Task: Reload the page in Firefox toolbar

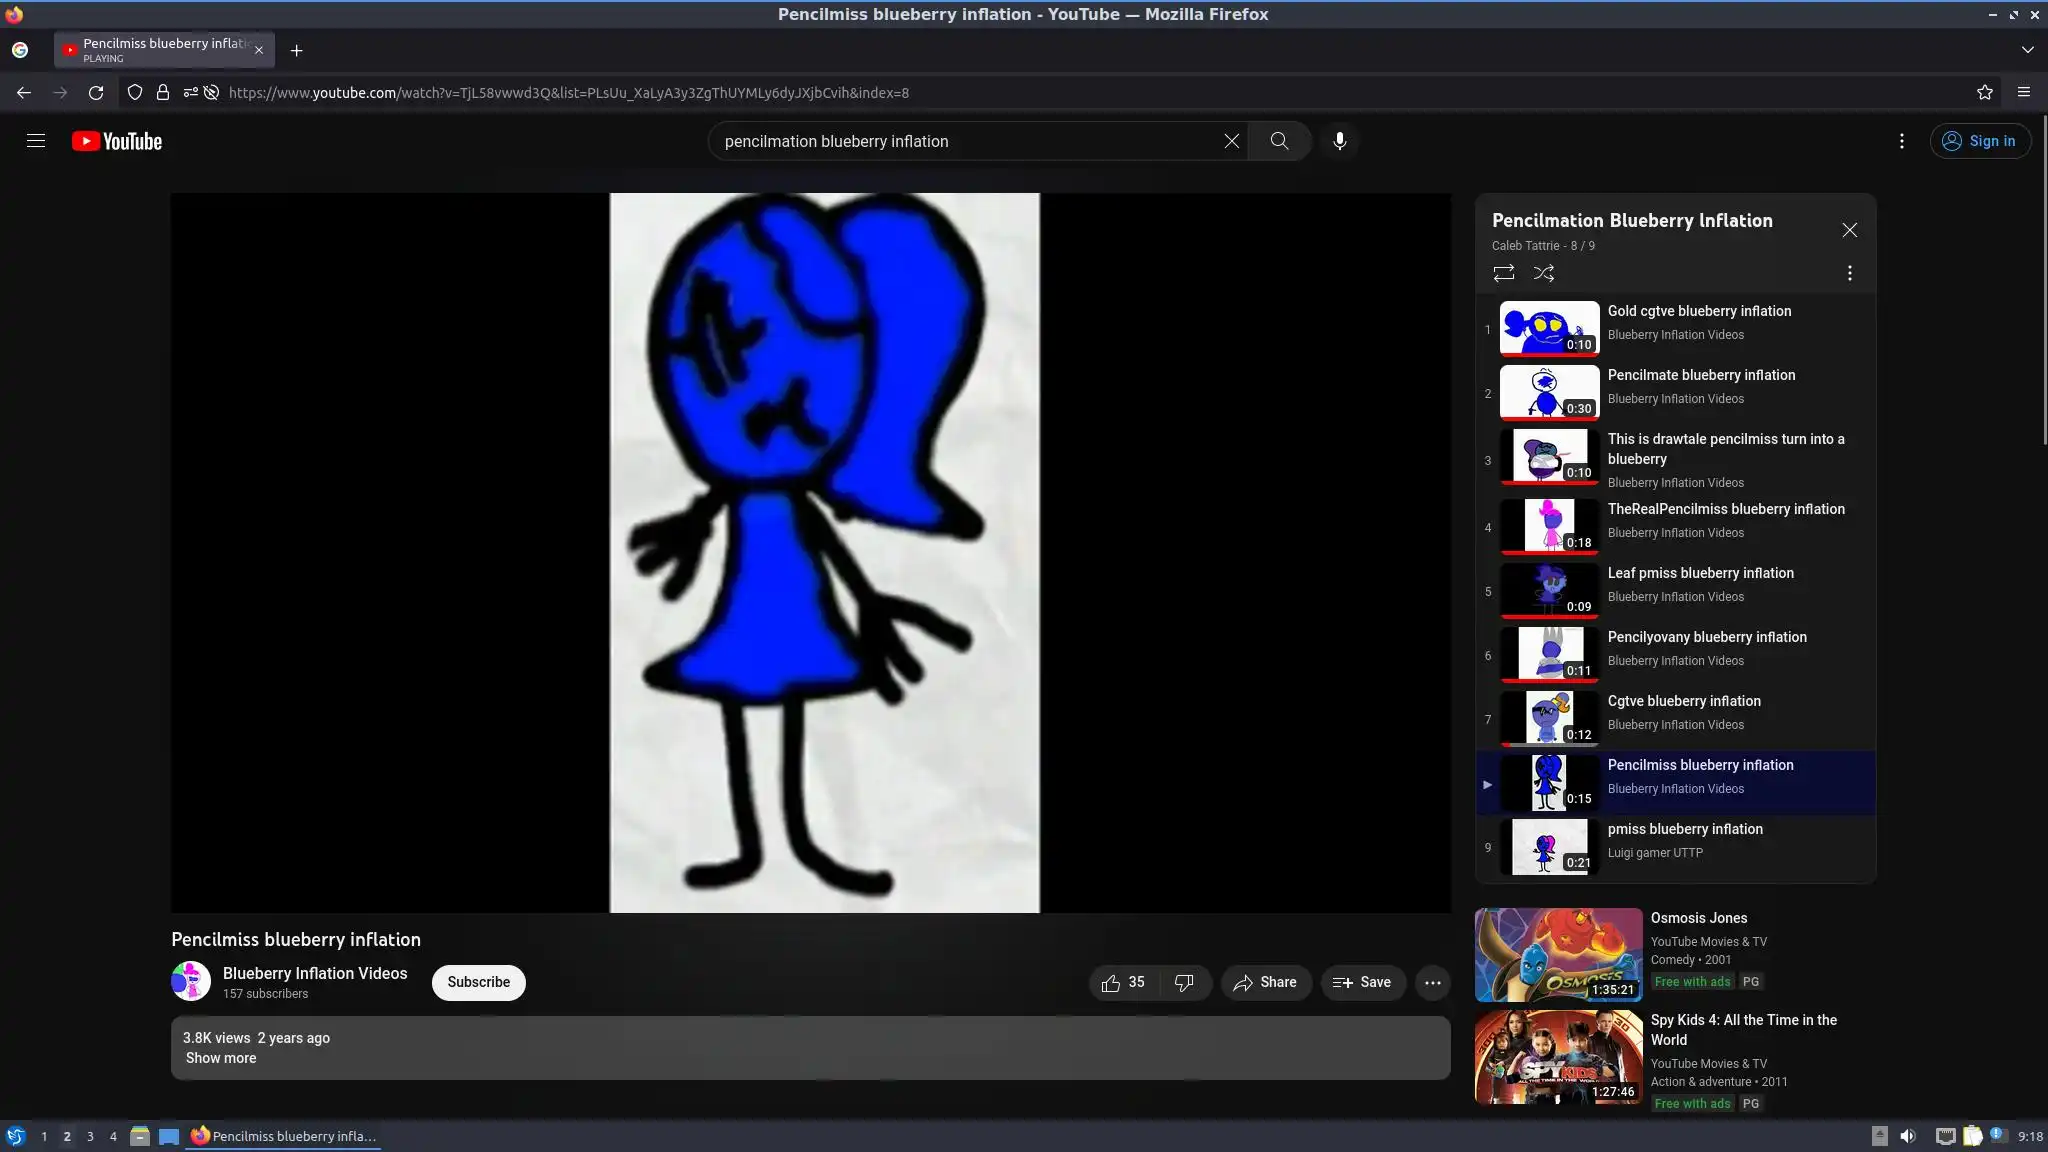Action: pyautogui.click(x=96, y=92)
